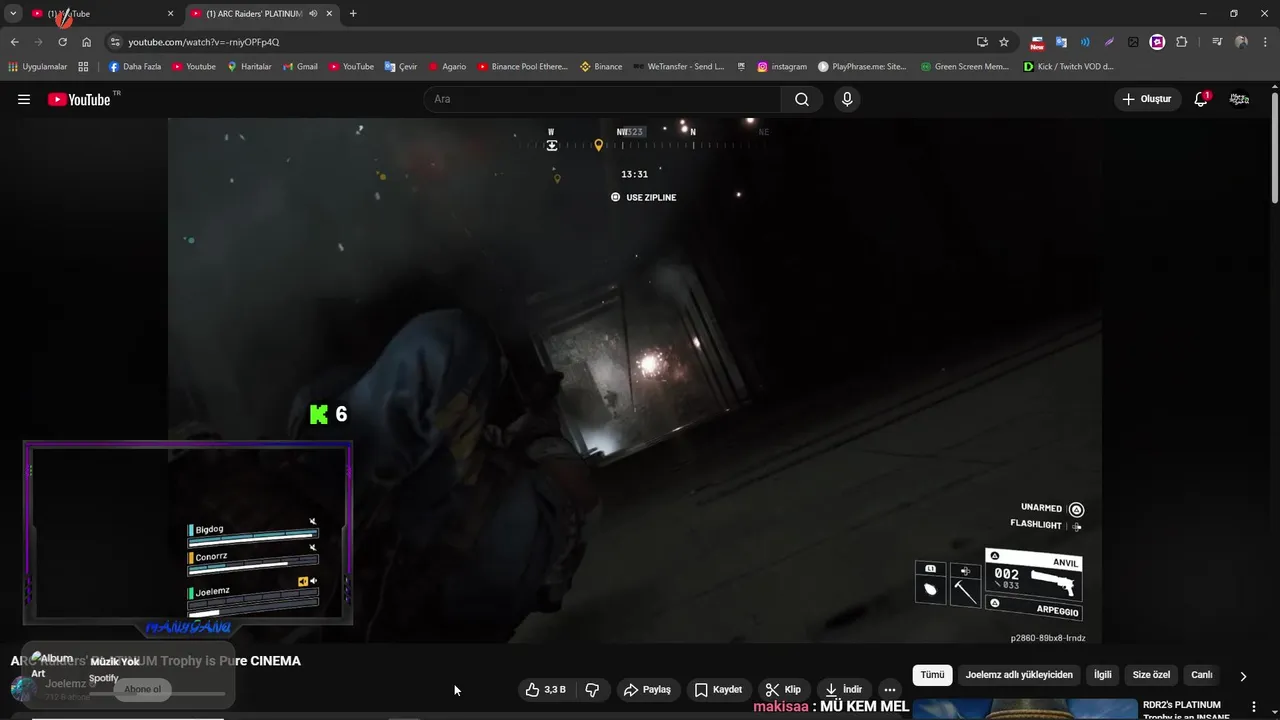
Task: Click the search magnifier button
Action: pos(802,99)
